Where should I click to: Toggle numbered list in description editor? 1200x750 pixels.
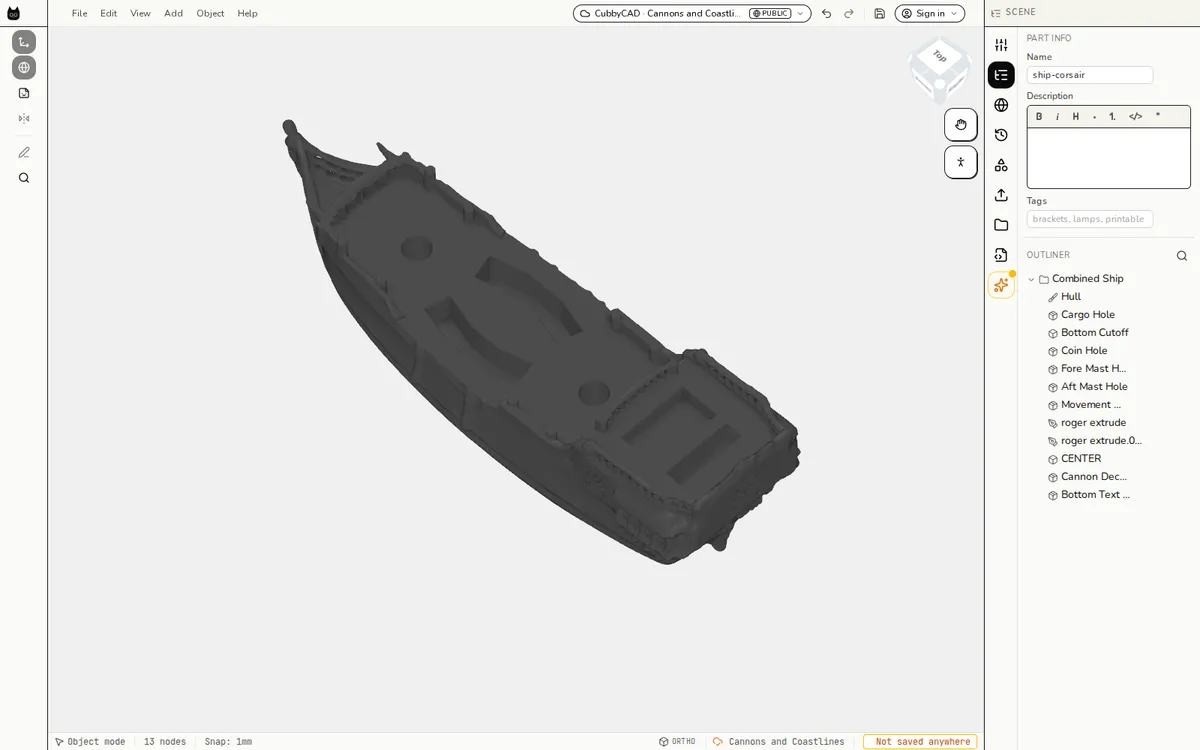[1113, 116]
